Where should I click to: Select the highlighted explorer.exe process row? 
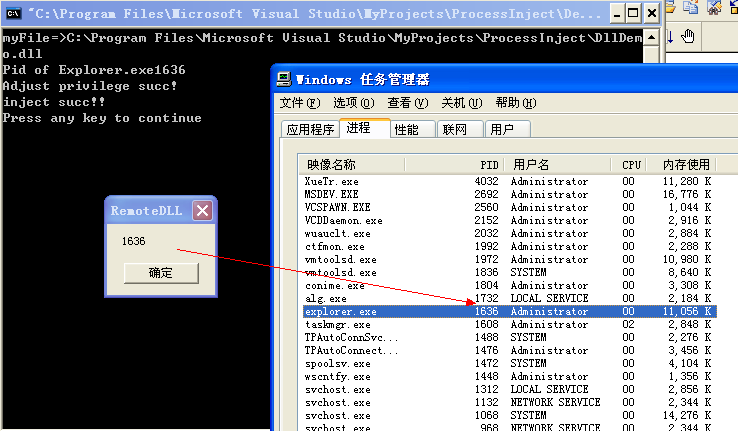[x=509, y=311]
